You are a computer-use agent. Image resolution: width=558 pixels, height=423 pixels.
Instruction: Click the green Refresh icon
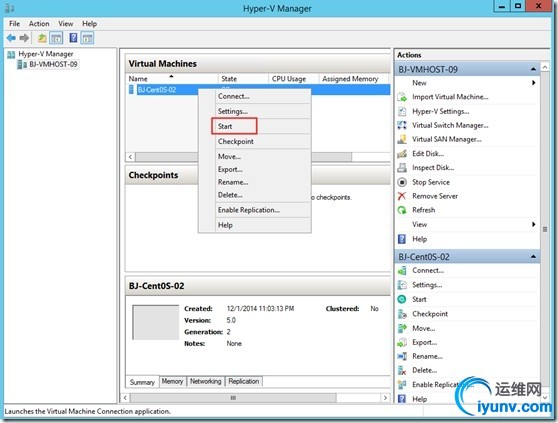(x=402, y=210)
